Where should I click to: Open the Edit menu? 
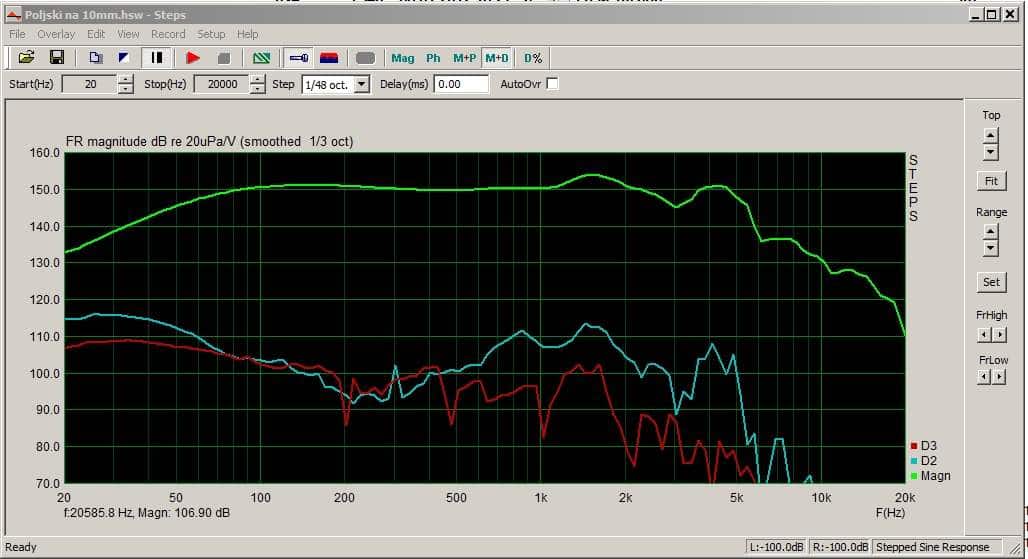[x=96, y=34]
